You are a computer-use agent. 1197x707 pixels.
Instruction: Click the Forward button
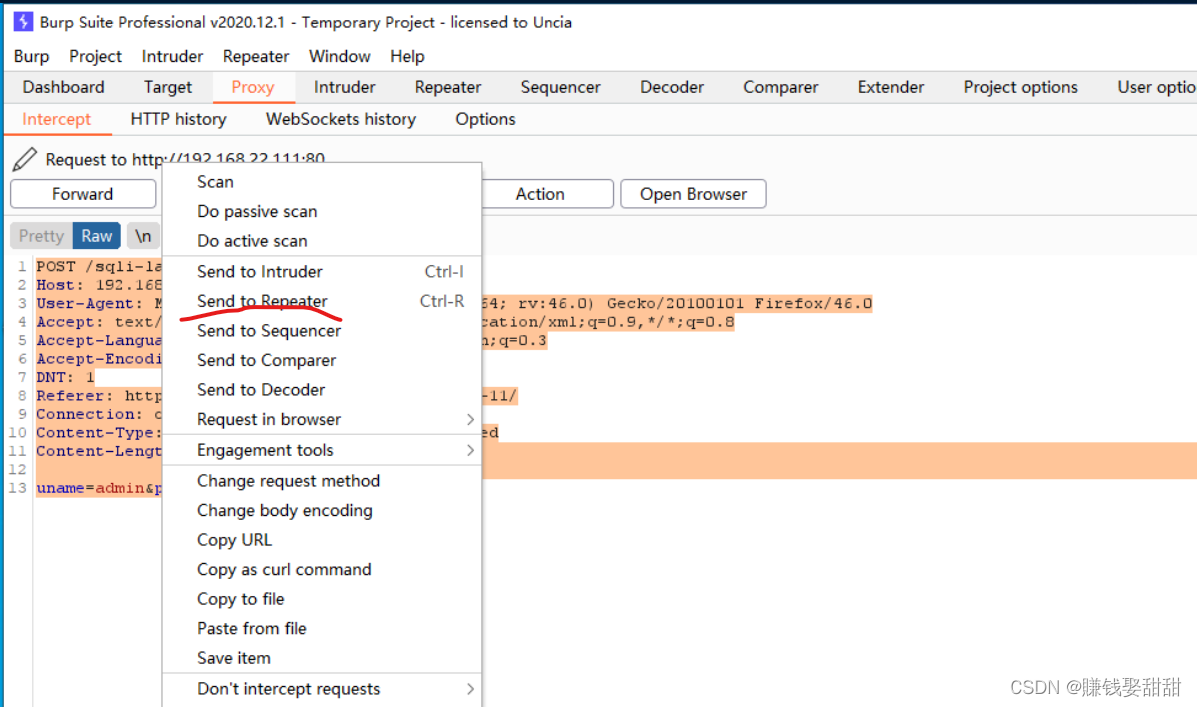83,194
